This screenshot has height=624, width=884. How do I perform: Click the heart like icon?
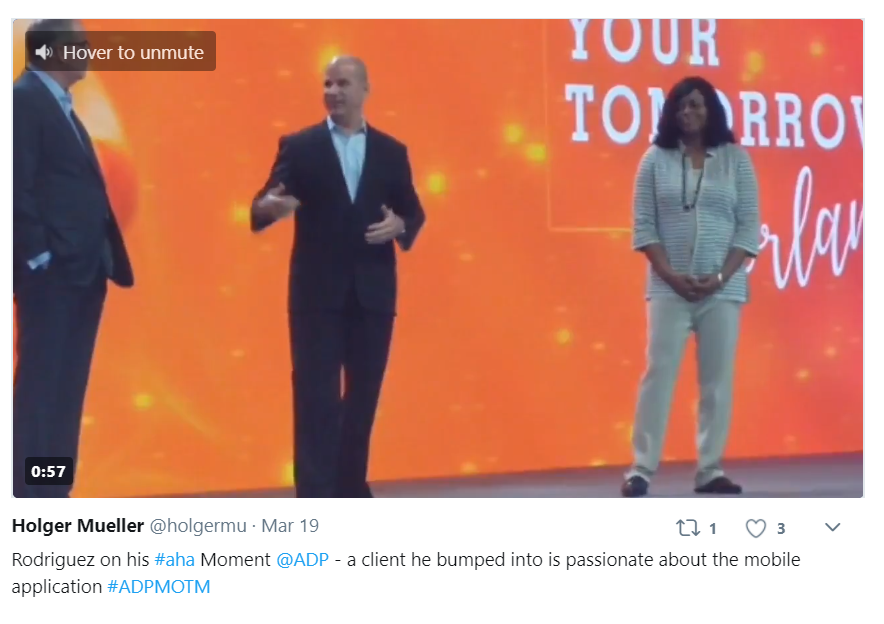[755, 528]
